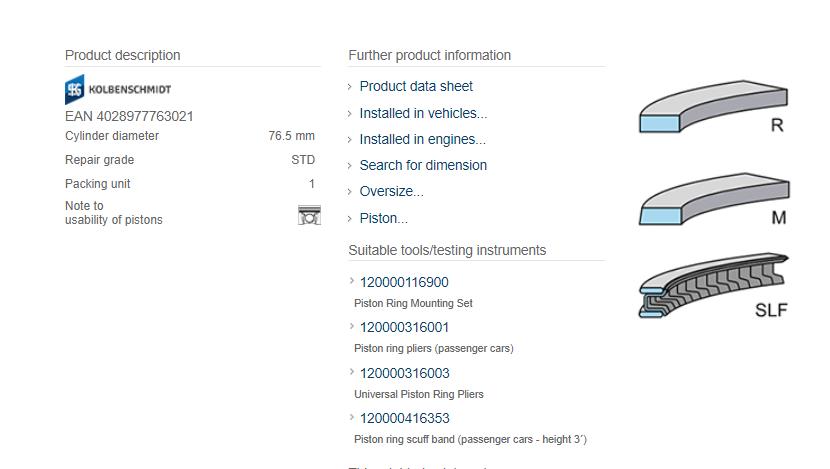Expand Installed in engines section
Image resolution: width=830 pixels, height=469 pixels.
[x=422, y=139]
